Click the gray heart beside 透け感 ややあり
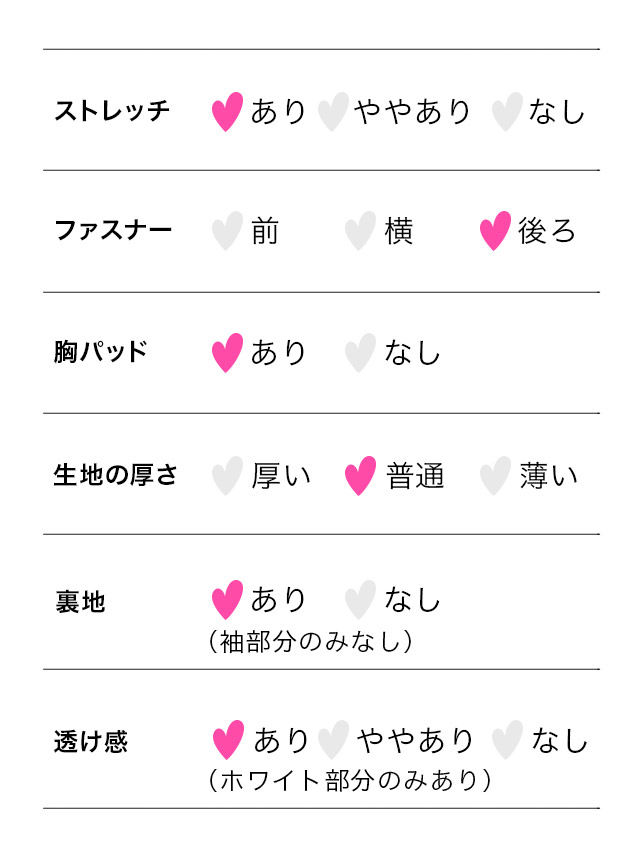Viewport: 640px width, 854px height. point(333,741)
